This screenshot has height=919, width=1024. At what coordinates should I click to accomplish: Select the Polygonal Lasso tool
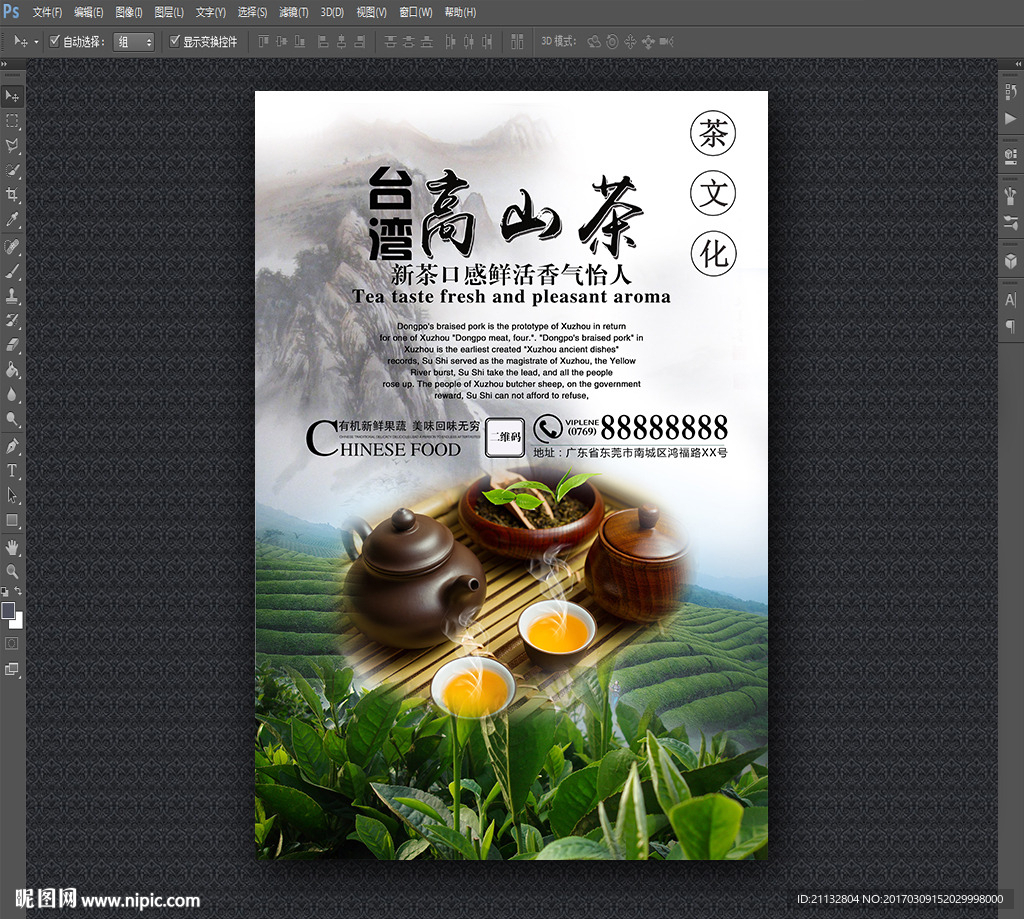[x=12, y=145]
